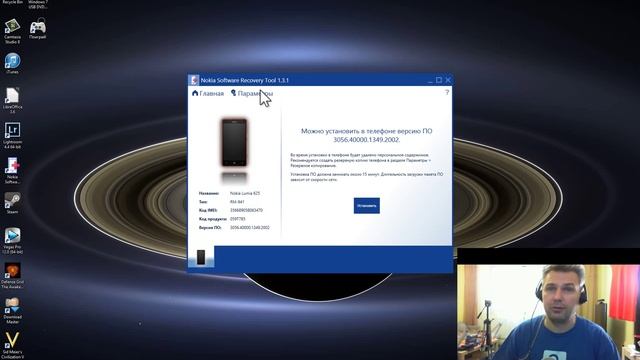Open Defense Grid The Awakening icon
640x360 pixels.
coord(12,276)
